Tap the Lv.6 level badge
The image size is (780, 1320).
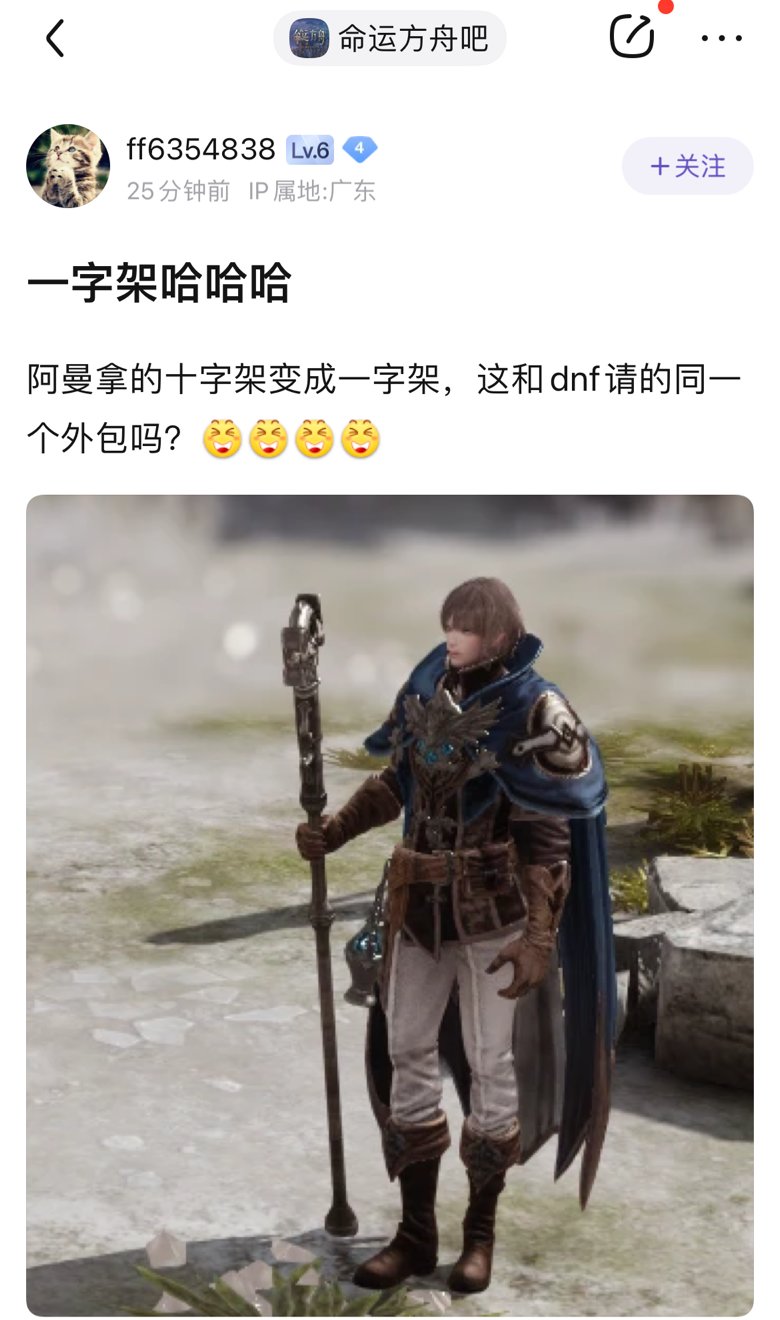tap(310, 150)
